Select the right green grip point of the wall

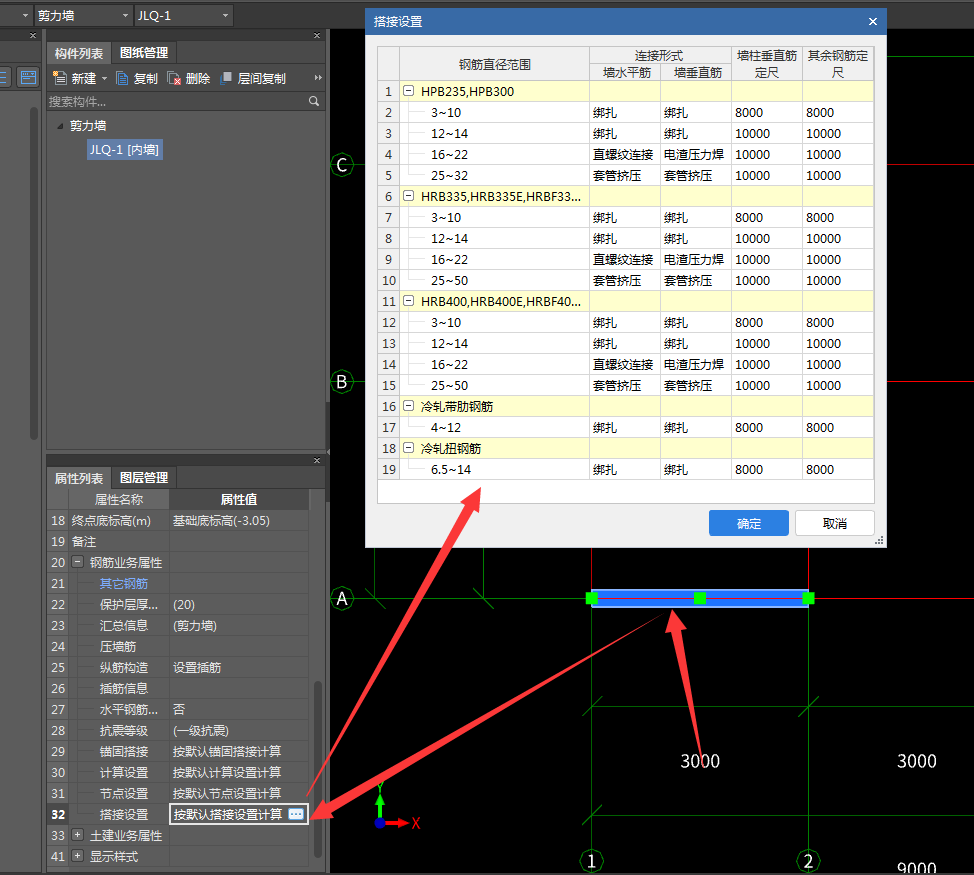pos(808,598)
